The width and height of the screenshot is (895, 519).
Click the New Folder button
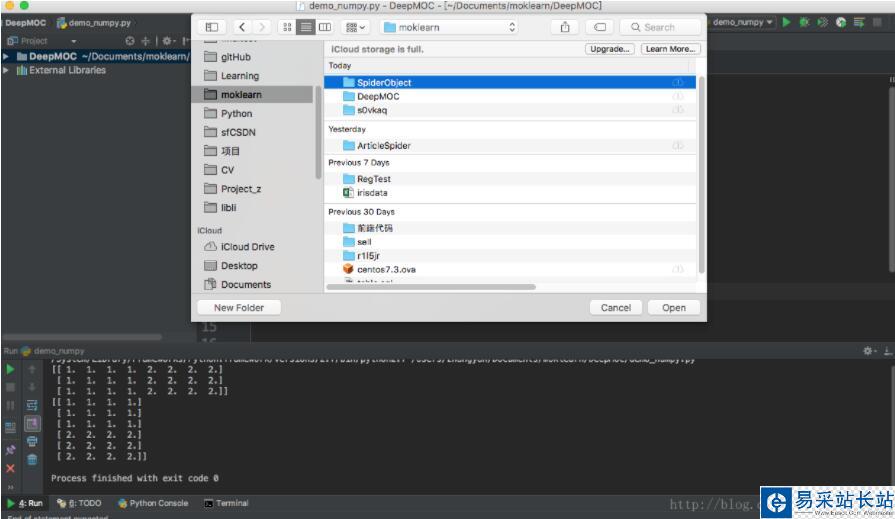(239, 308)
